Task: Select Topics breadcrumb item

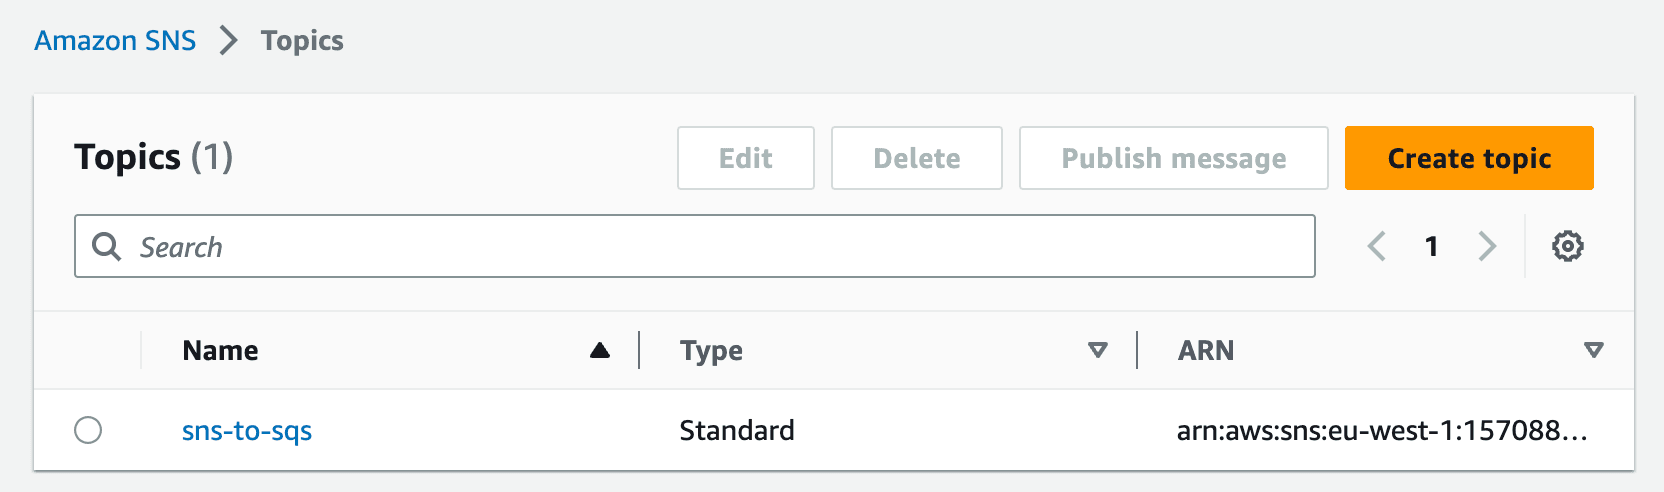Action: pyautogui.click(x=302, y=41)
